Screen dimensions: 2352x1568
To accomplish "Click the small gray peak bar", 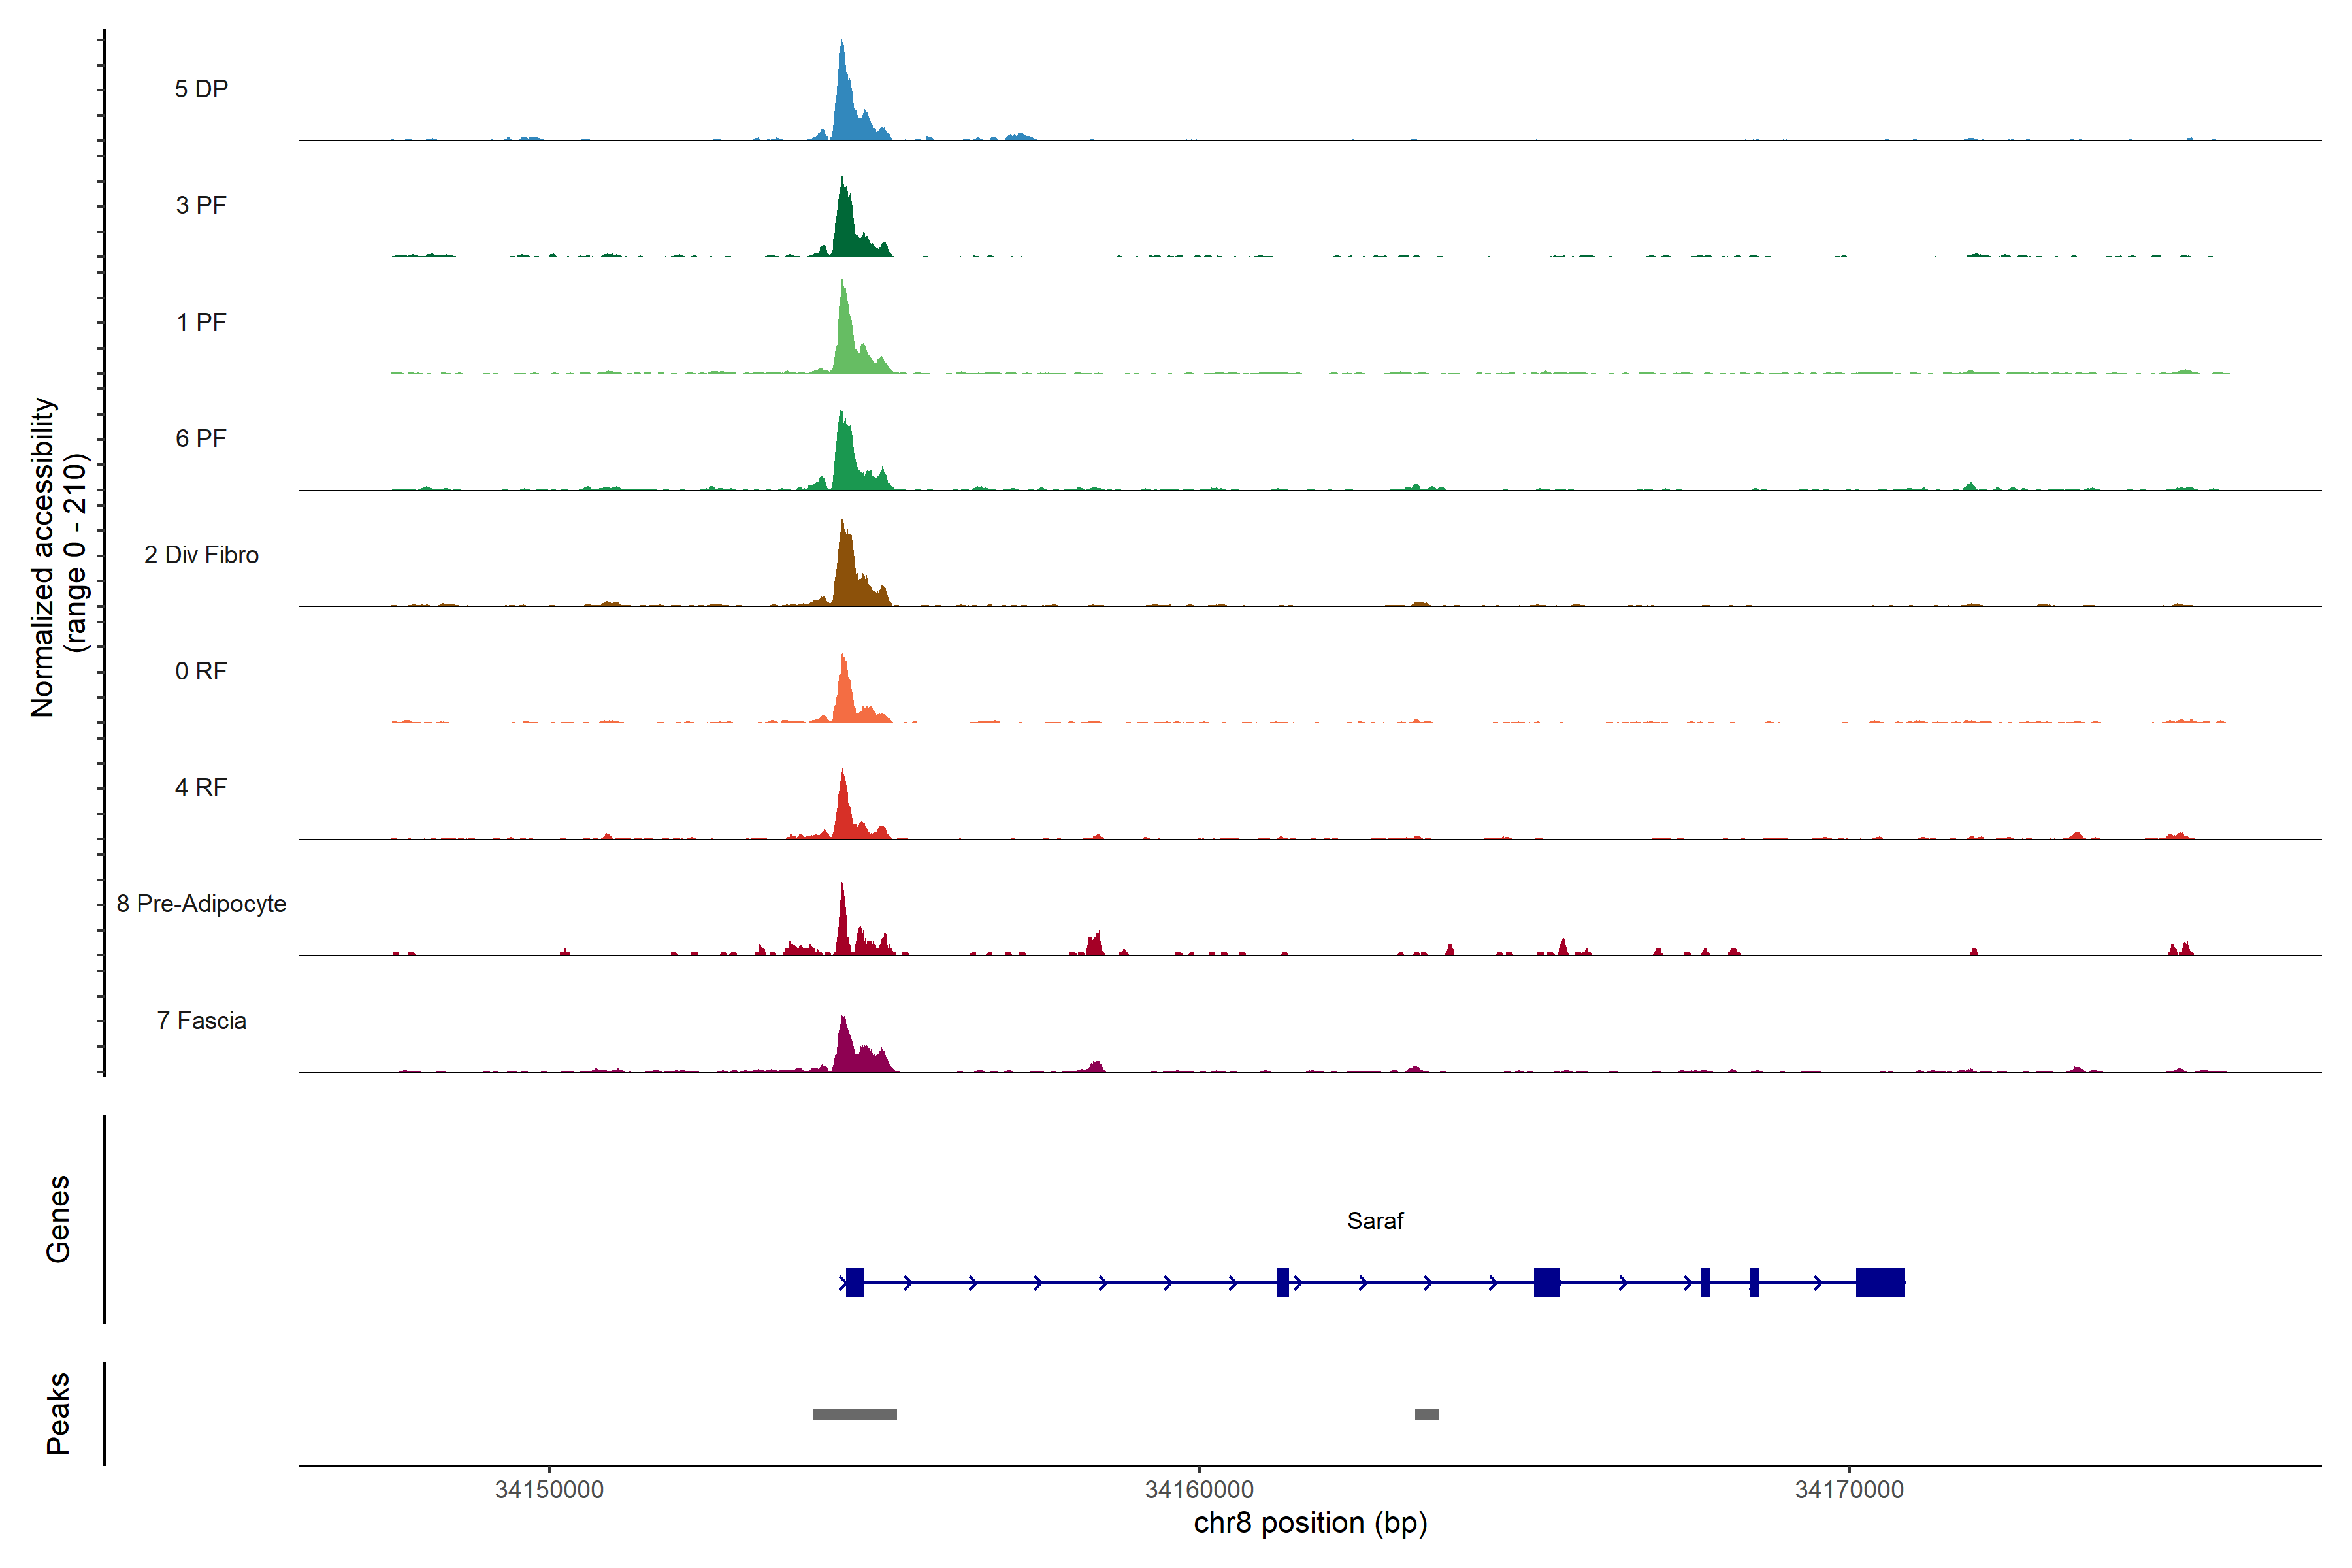I will (1427, 1414).
